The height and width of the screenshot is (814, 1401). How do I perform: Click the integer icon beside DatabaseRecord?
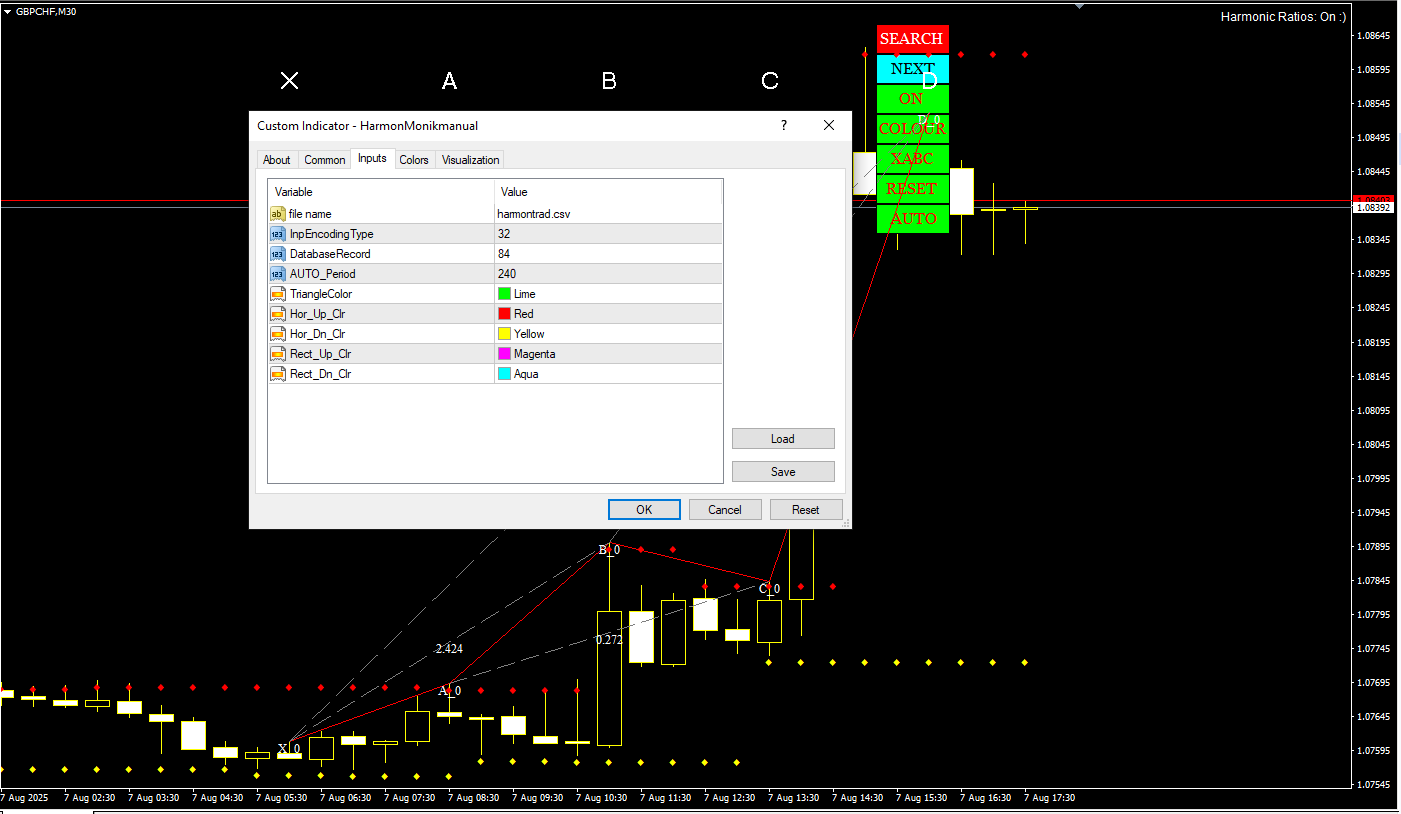tap(277, 254)
